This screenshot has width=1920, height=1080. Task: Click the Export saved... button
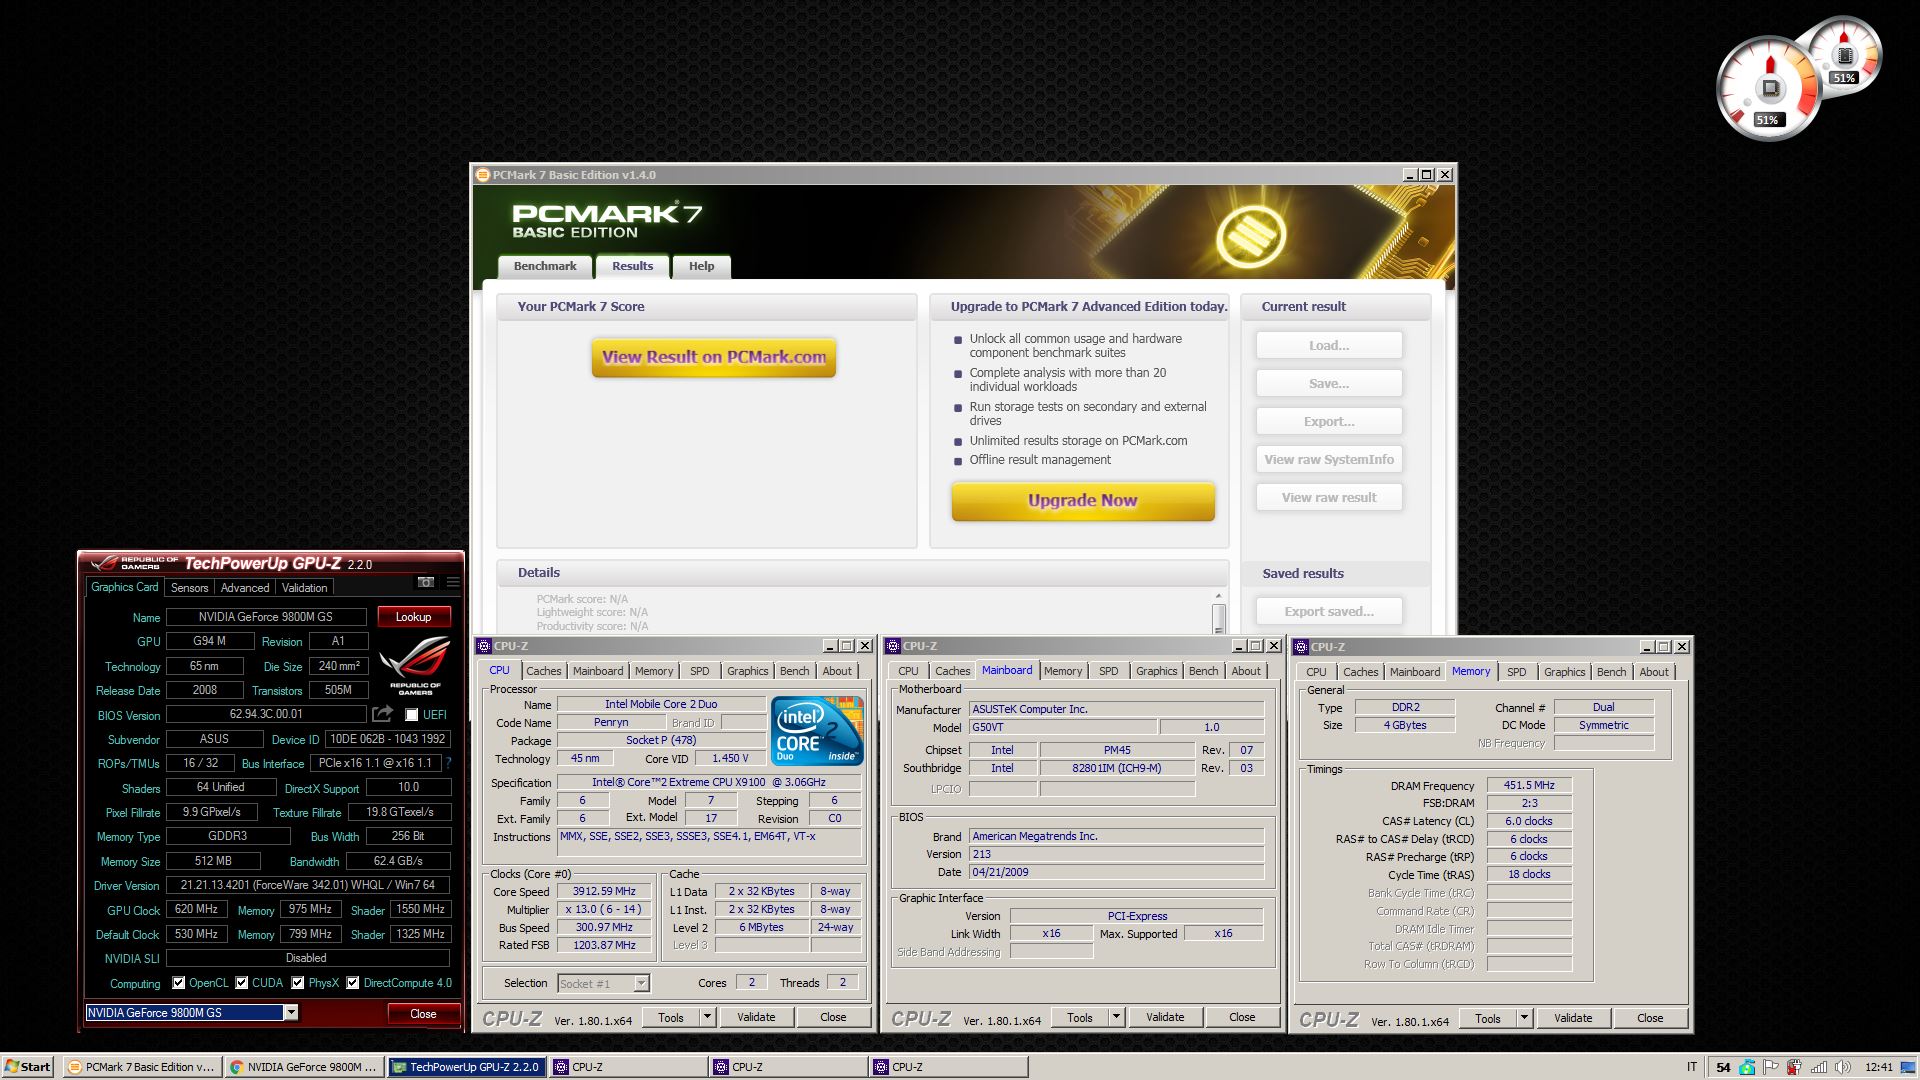tap(1329, 611)
